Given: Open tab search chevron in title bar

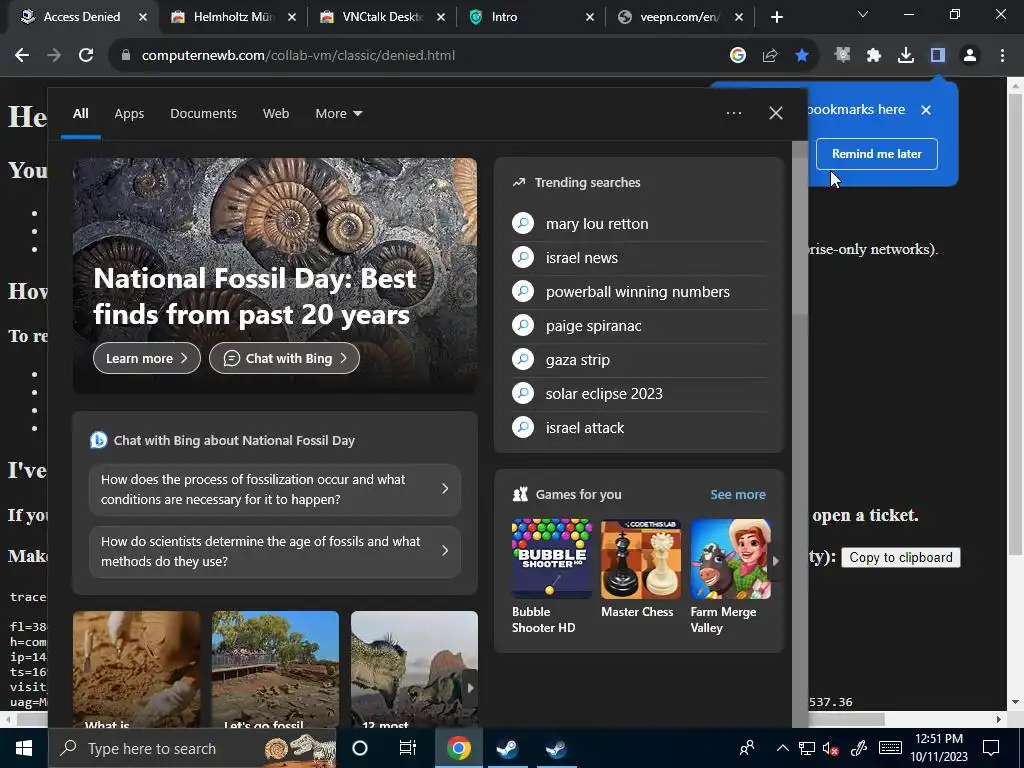Looking at the screenshot, I should pyautogui.click(x=863, y=14).
